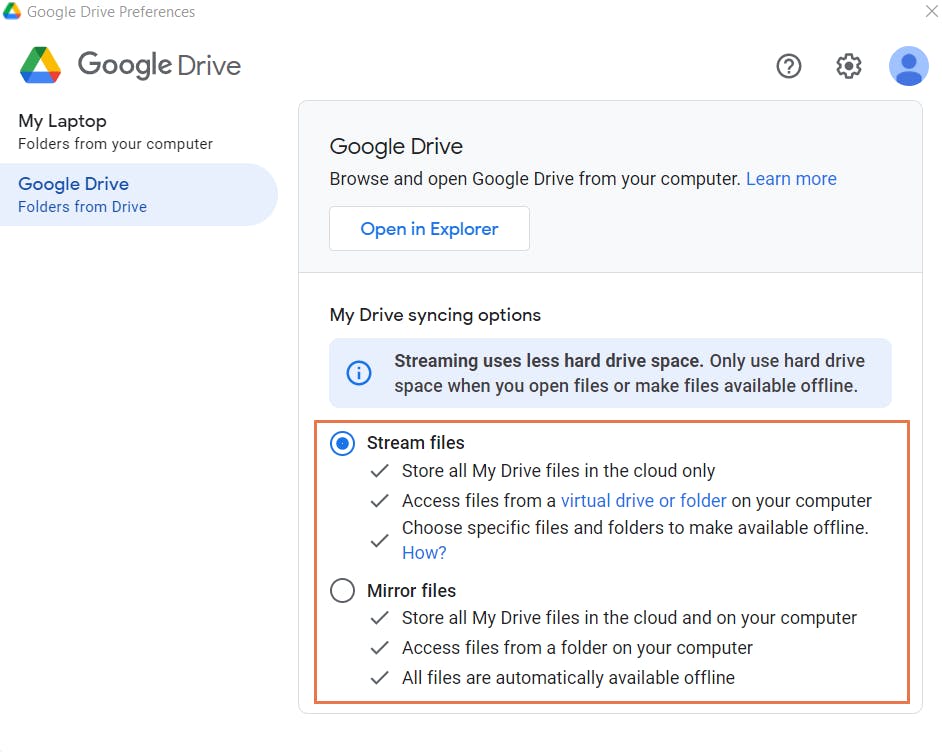Screen dimensions: 942x752
Task: Click the checkmark beside automatically available offline
Action: coord(379,678)
